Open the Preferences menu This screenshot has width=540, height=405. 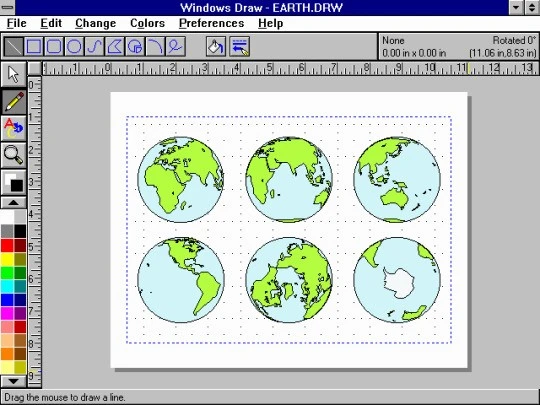click(211, 23)
